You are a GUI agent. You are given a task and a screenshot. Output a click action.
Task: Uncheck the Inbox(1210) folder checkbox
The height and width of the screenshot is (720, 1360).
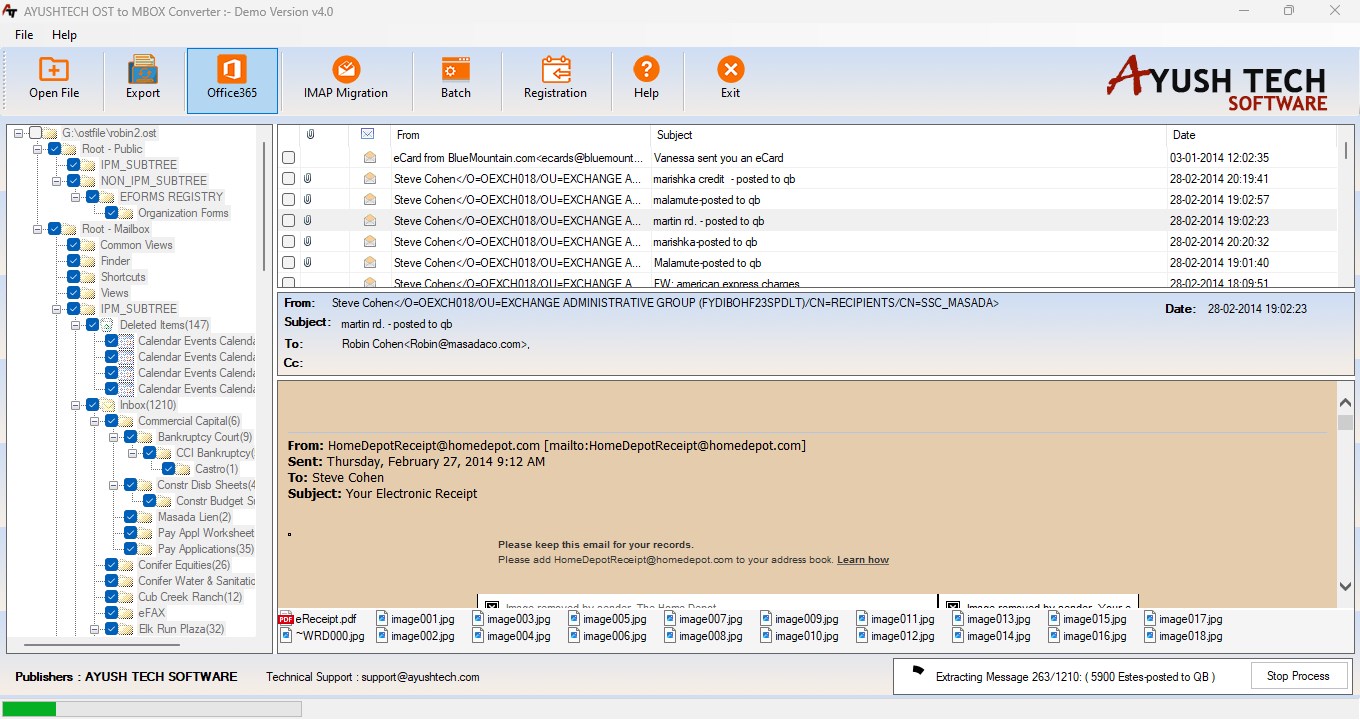[93, 405]
